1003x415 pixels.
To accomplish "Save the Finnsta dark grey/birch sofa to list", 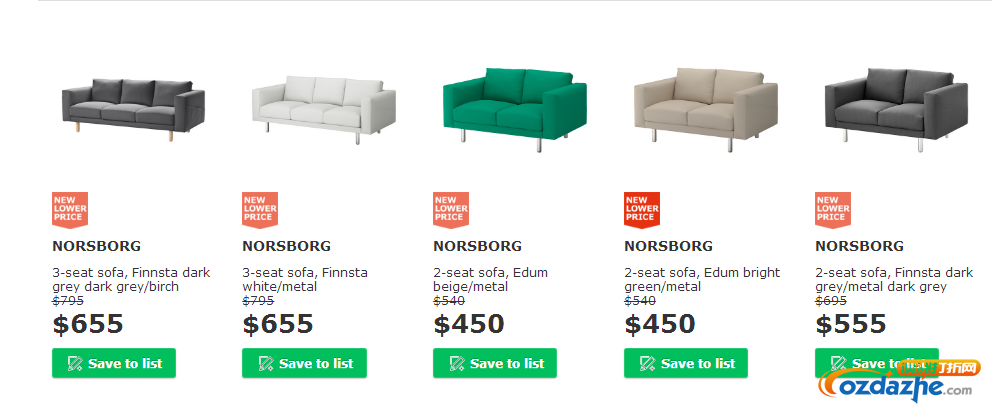I will (x=114, y=363).
